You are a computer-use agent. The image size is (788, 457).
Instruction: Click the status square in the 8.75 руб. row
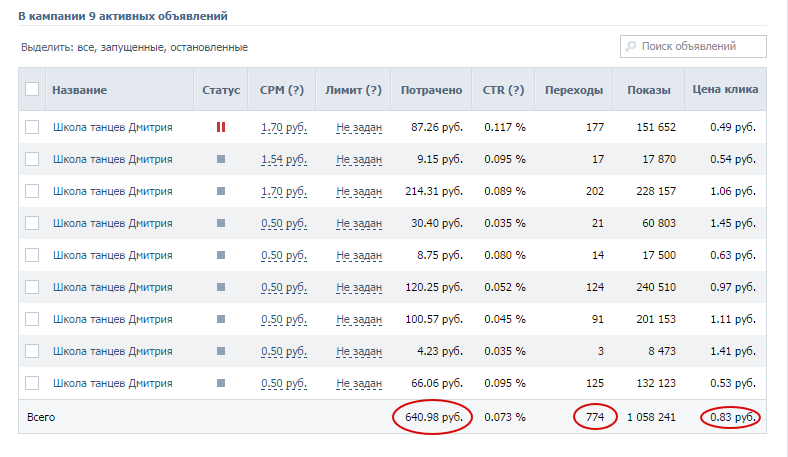(x=221, y=255)
